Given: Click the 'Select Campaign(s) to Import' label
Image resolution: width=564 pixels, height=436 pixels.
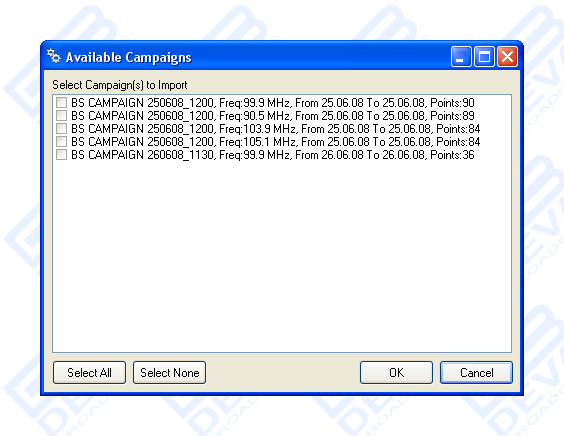Looking at the screenshot, I should tap(120, 85).
